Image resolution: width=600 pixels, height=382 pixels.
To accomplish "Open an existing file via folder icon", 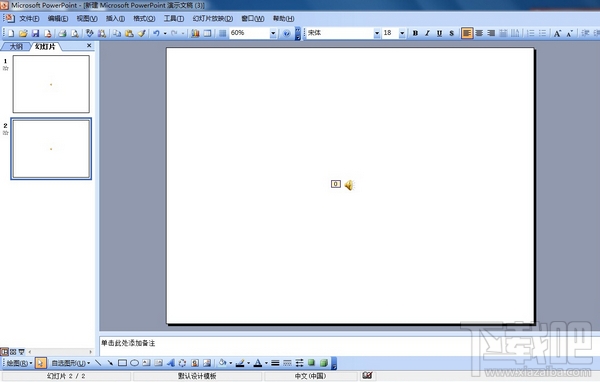I will tap(23, 33).
